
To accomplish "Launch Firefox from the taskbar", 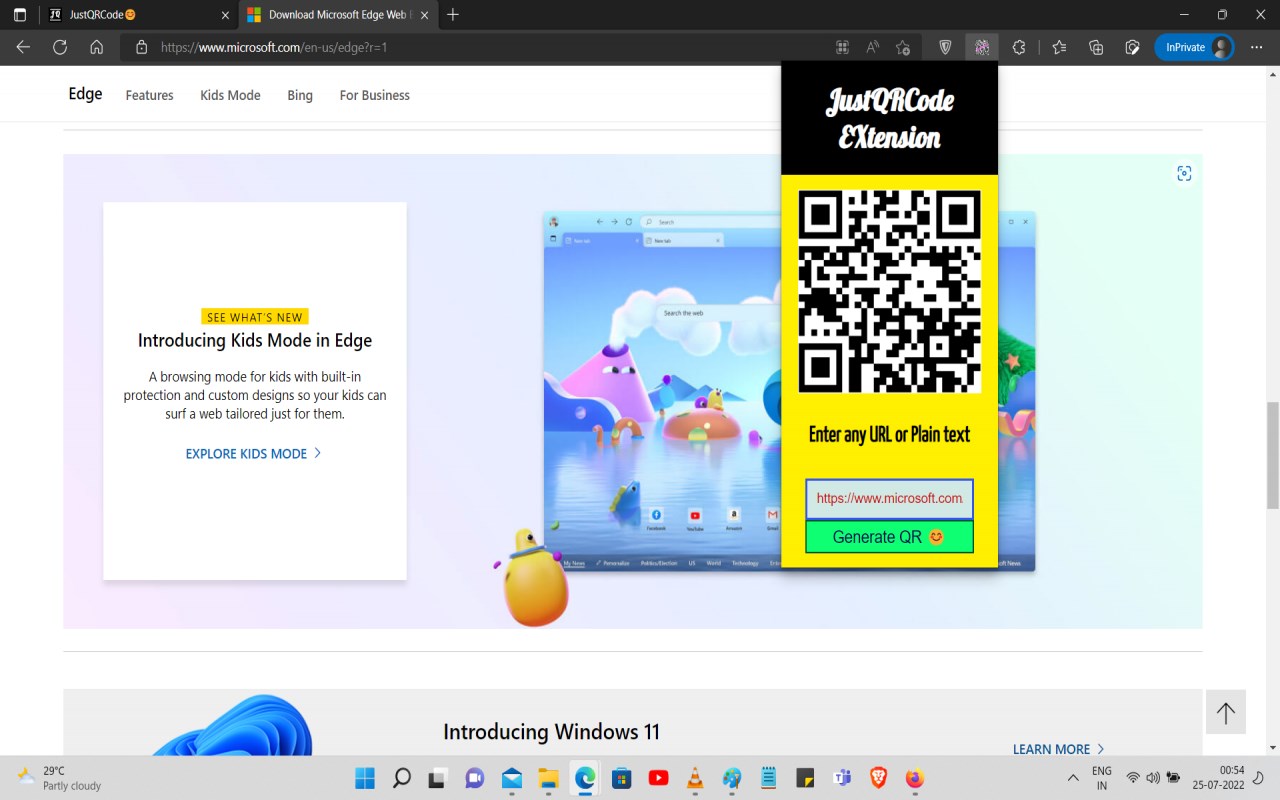I will 915,778.
